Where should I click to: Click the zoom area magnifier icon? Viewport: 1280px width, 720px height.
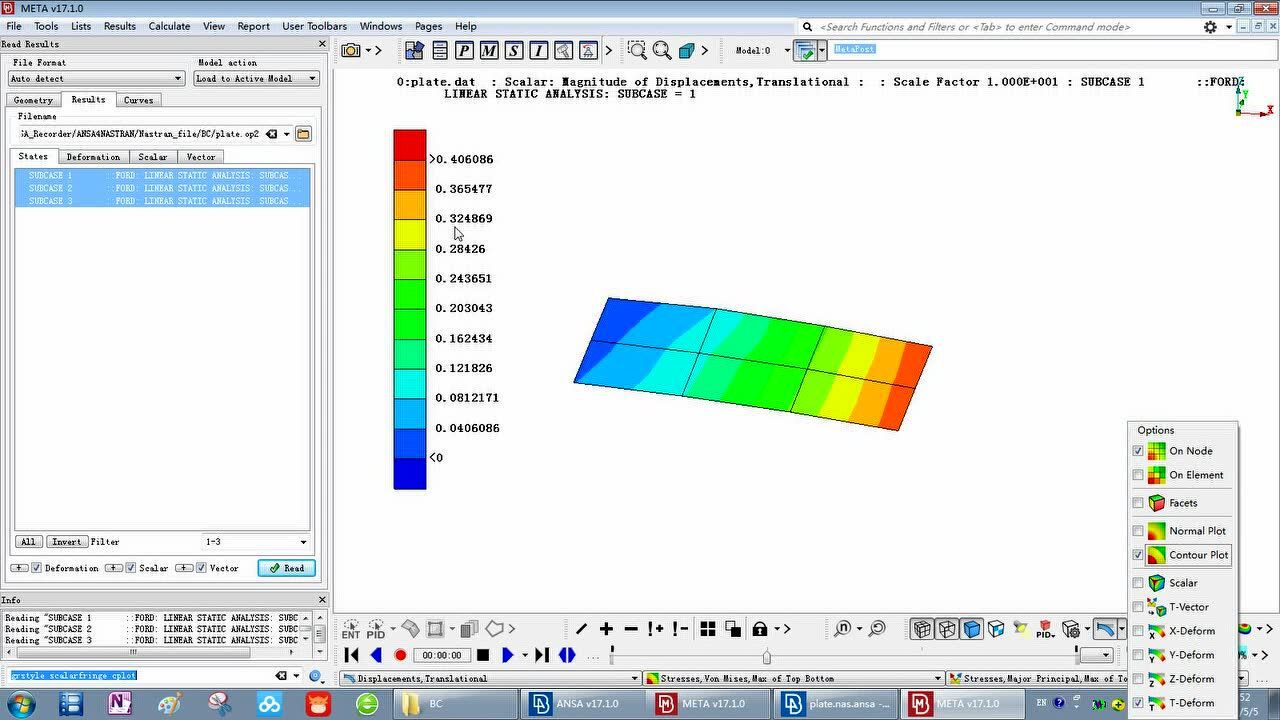pos(637,50)
